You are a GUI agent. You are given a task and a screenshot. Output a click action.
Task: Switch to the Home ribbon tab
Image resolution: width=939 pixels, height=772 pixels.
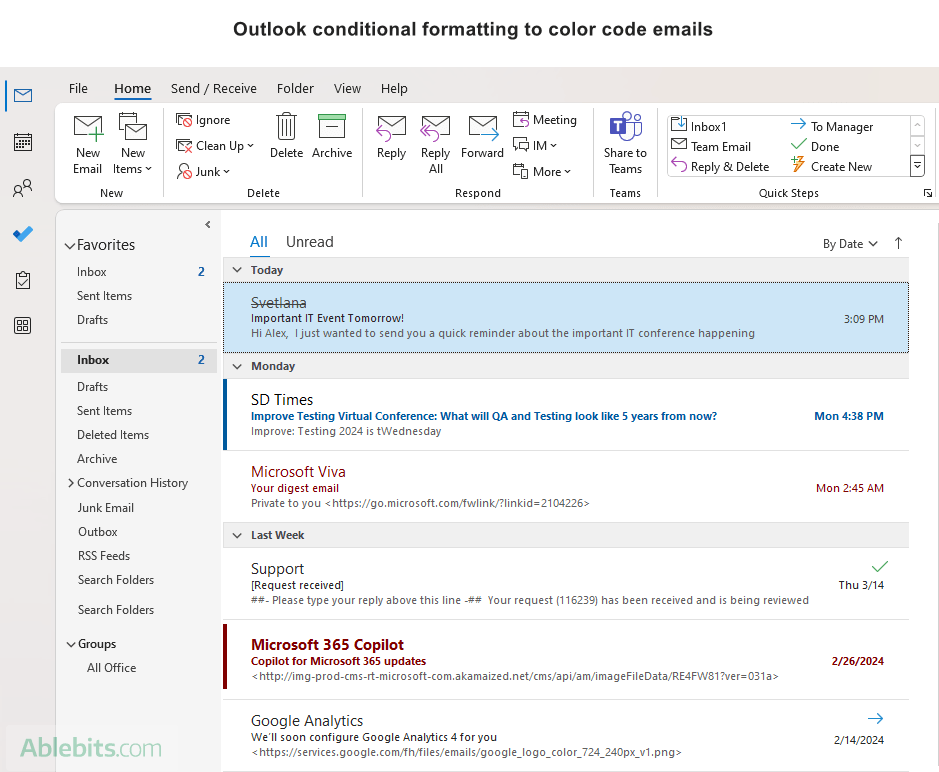132,89
